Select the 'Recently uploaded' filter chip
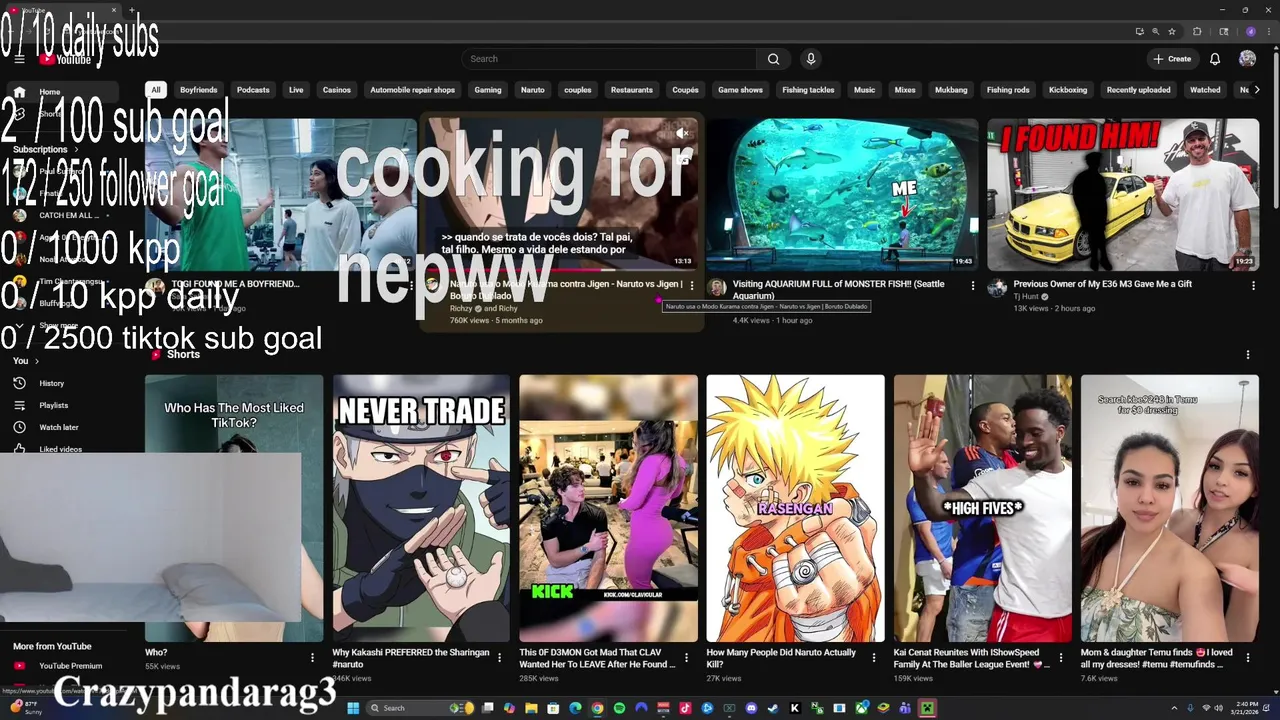Image resolution: width=1280 pixels, height=720 pixels. 1138,90
